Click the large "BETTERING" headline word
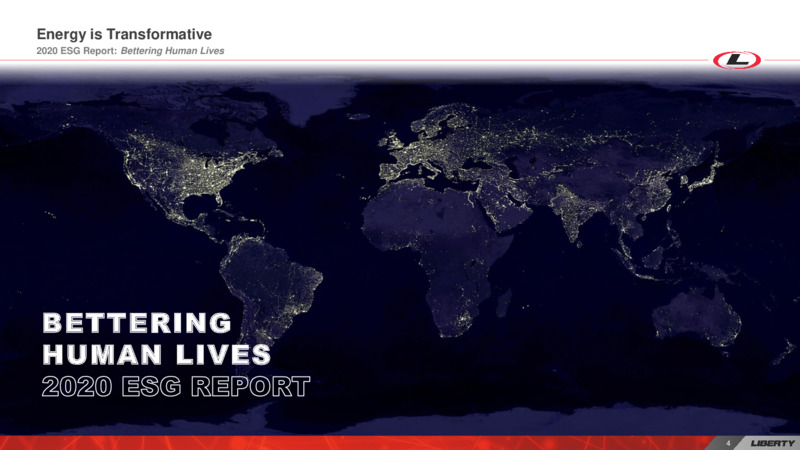The height and width of the screenshot is (450, 800). pyautogui.click(x=137, y=323)
